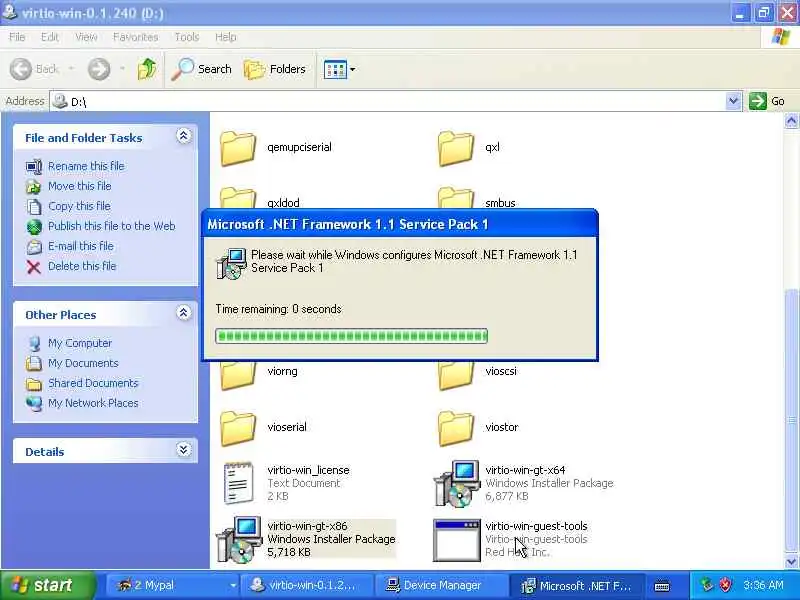Select the virtio-win_license text document icon
Image resolution: width=800 pixels, height=600 pixels.
[238, 483]
